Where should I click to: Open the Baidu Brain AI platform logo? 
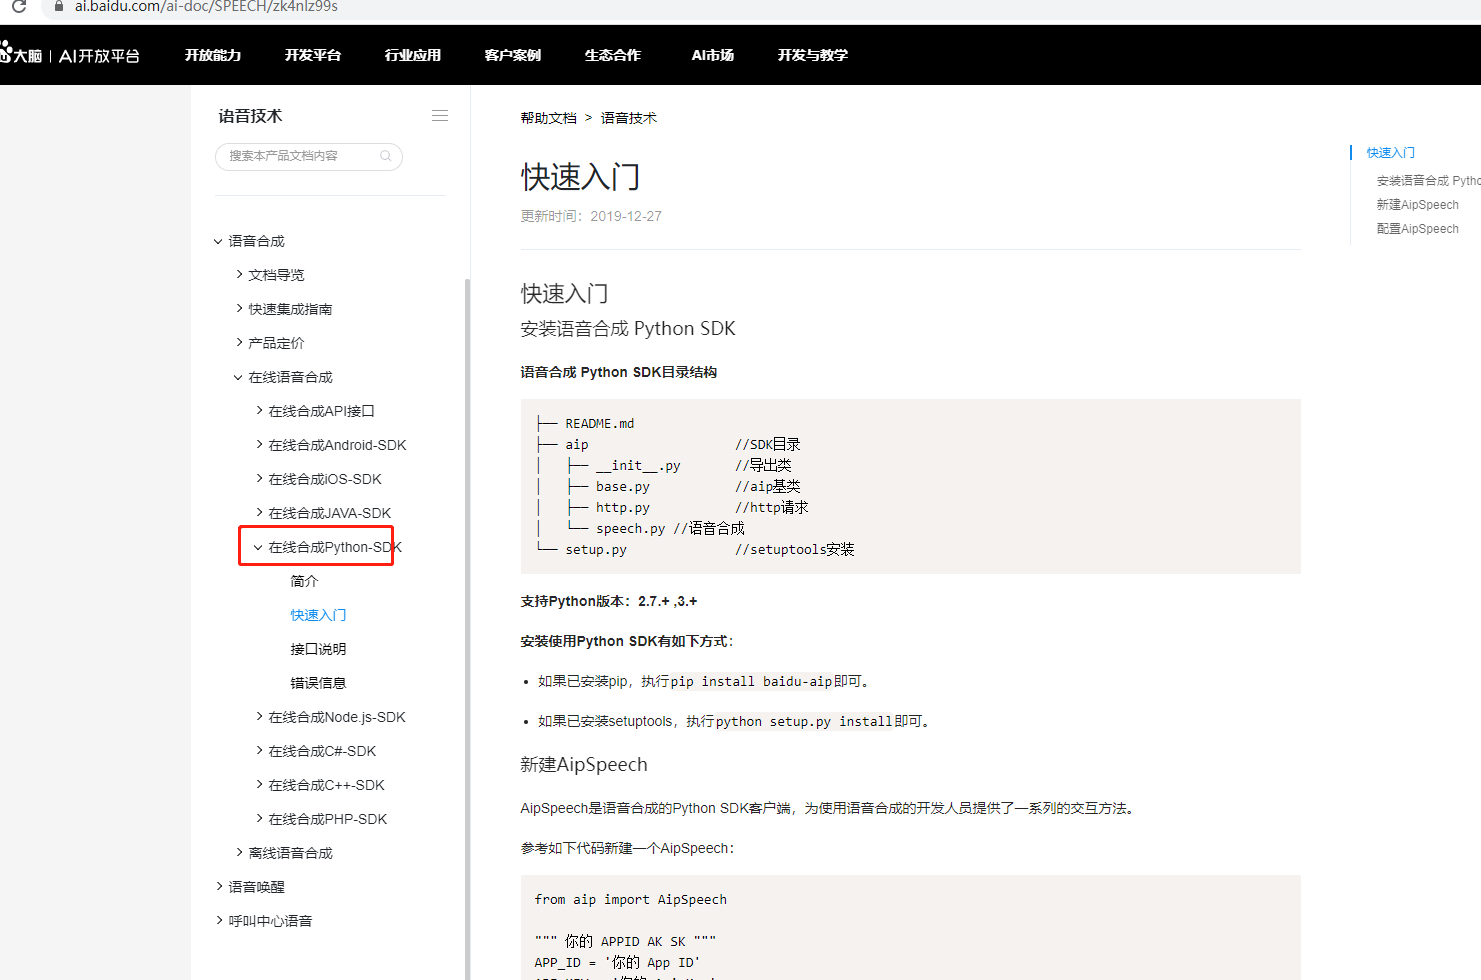[x=70, y=55]
